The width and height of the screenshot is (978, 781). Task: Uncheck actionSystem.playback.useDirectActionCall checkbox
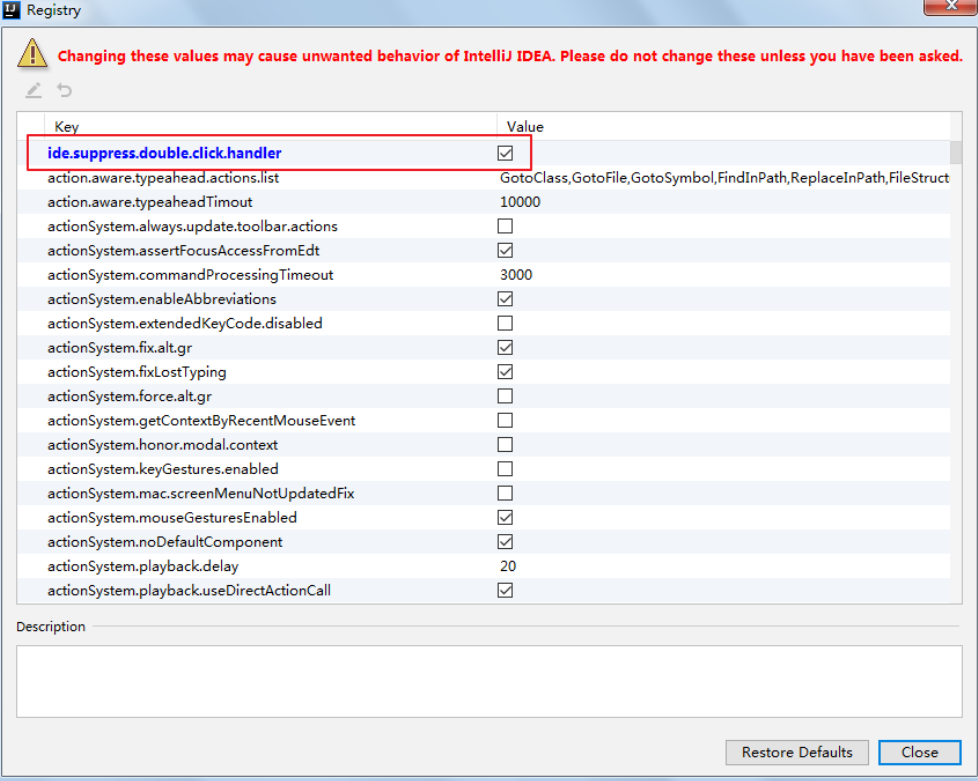coord(505,590)
